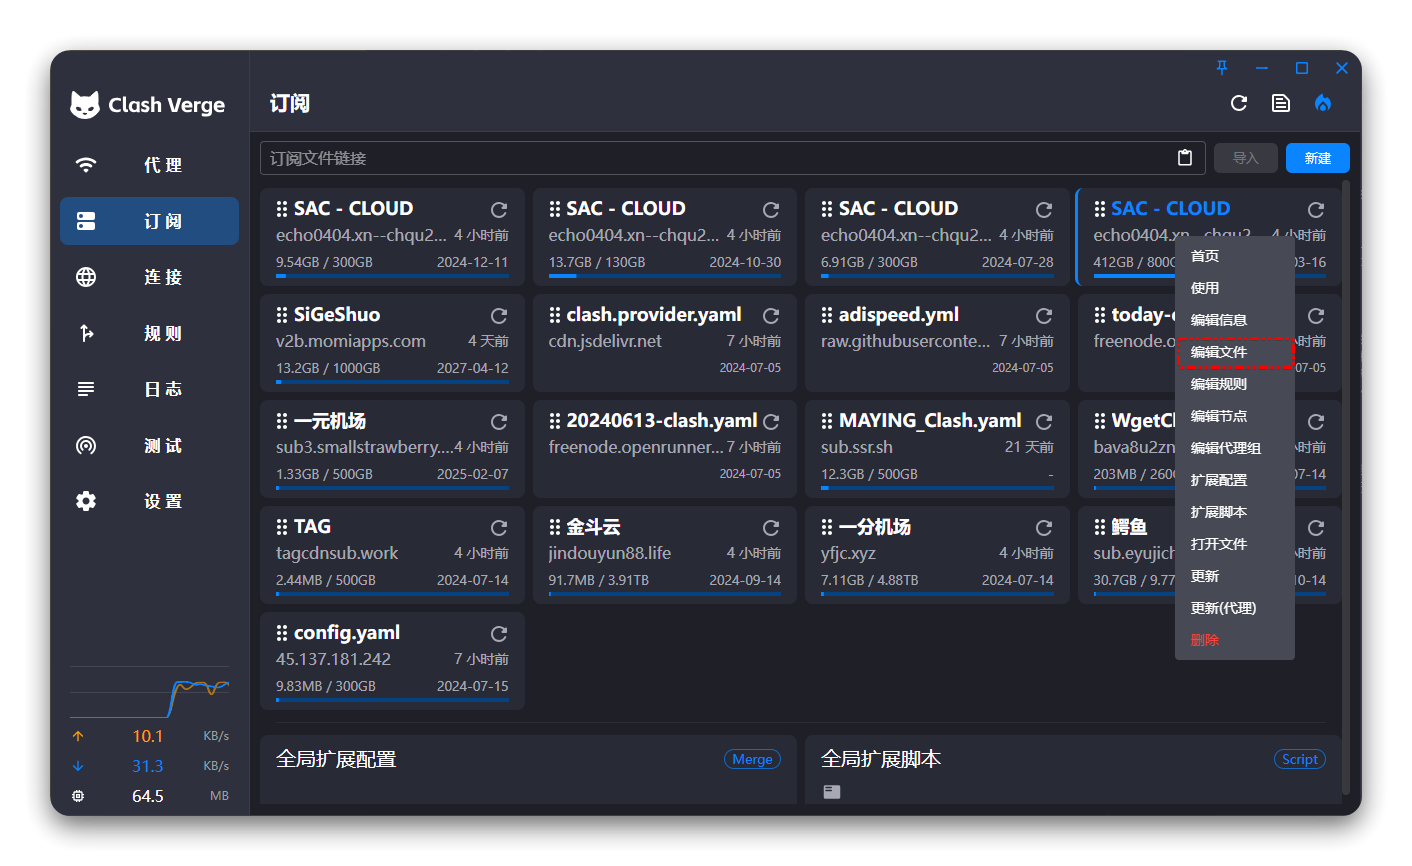Open the 代理 (Proxies) sidebar page
Image resolution: width=1412 pixels, height=866 pixels.
click(x=150, y=165)
